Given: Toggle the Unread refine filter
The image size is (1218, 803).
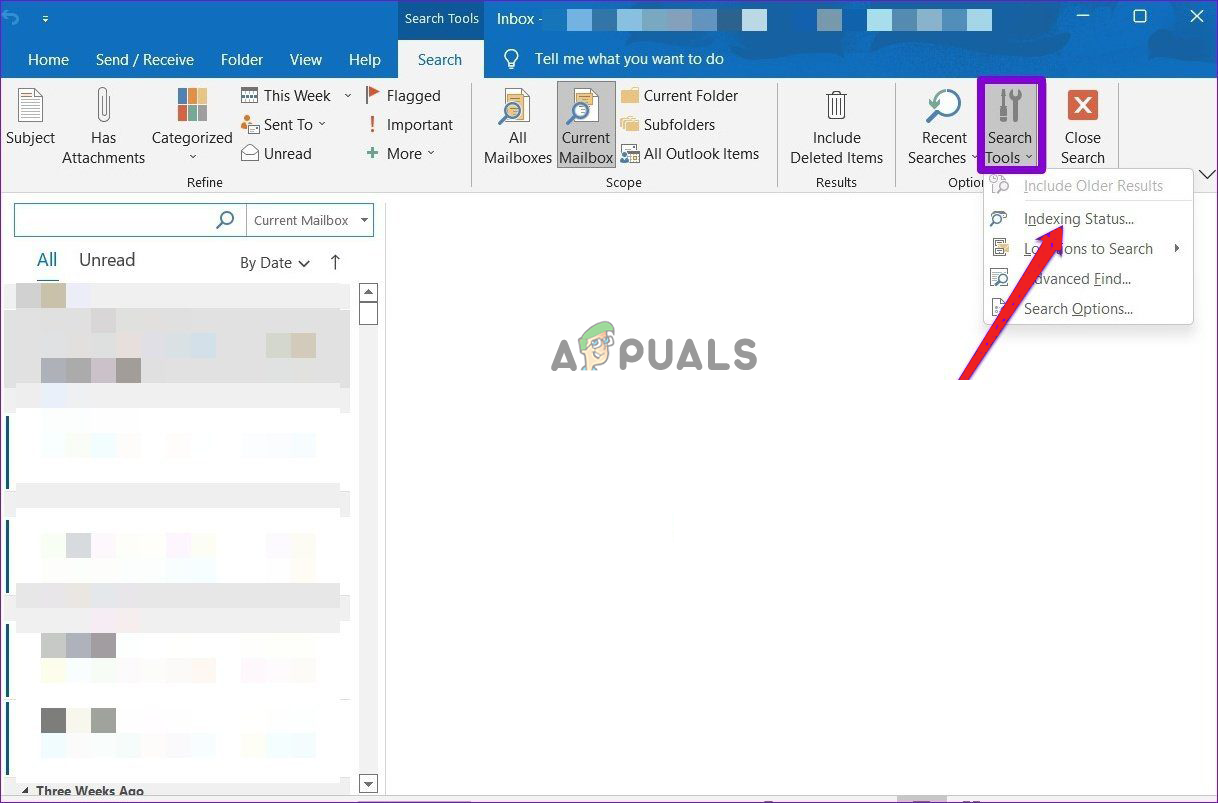Looking at the screenshot, I should pos(276,154).
